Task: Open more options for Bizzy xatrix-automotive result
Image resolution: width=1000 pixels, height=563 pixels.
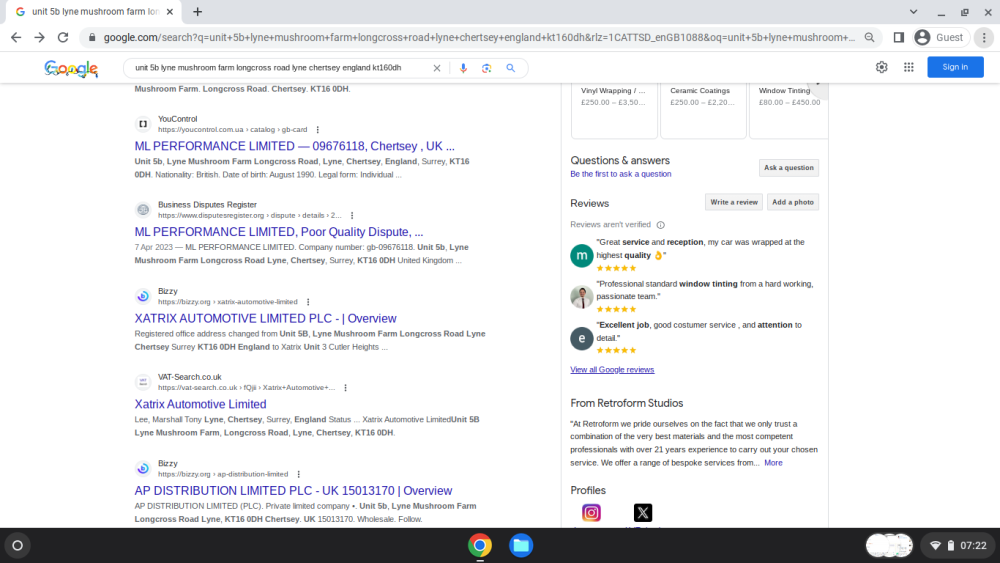Action: coord(308,302)
